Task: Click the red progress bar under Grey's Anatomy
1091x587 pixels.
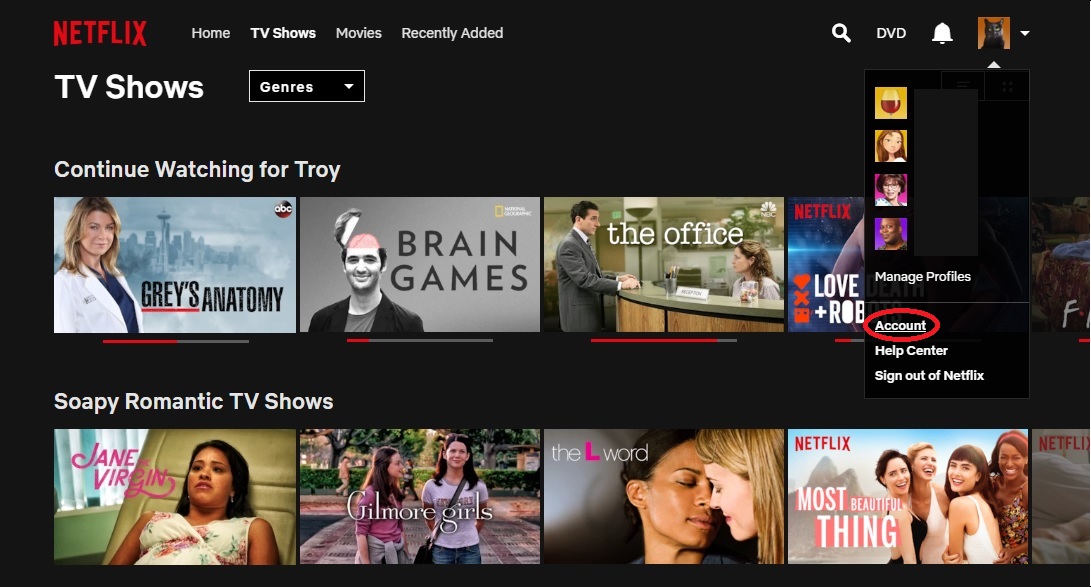Action: (x=140, y=339)
